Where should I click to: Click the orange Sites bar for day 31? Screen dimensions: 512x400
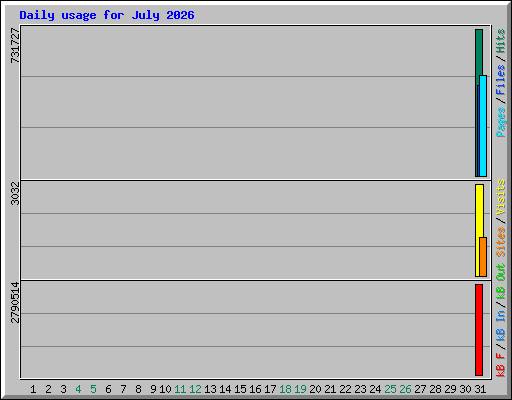483,257
